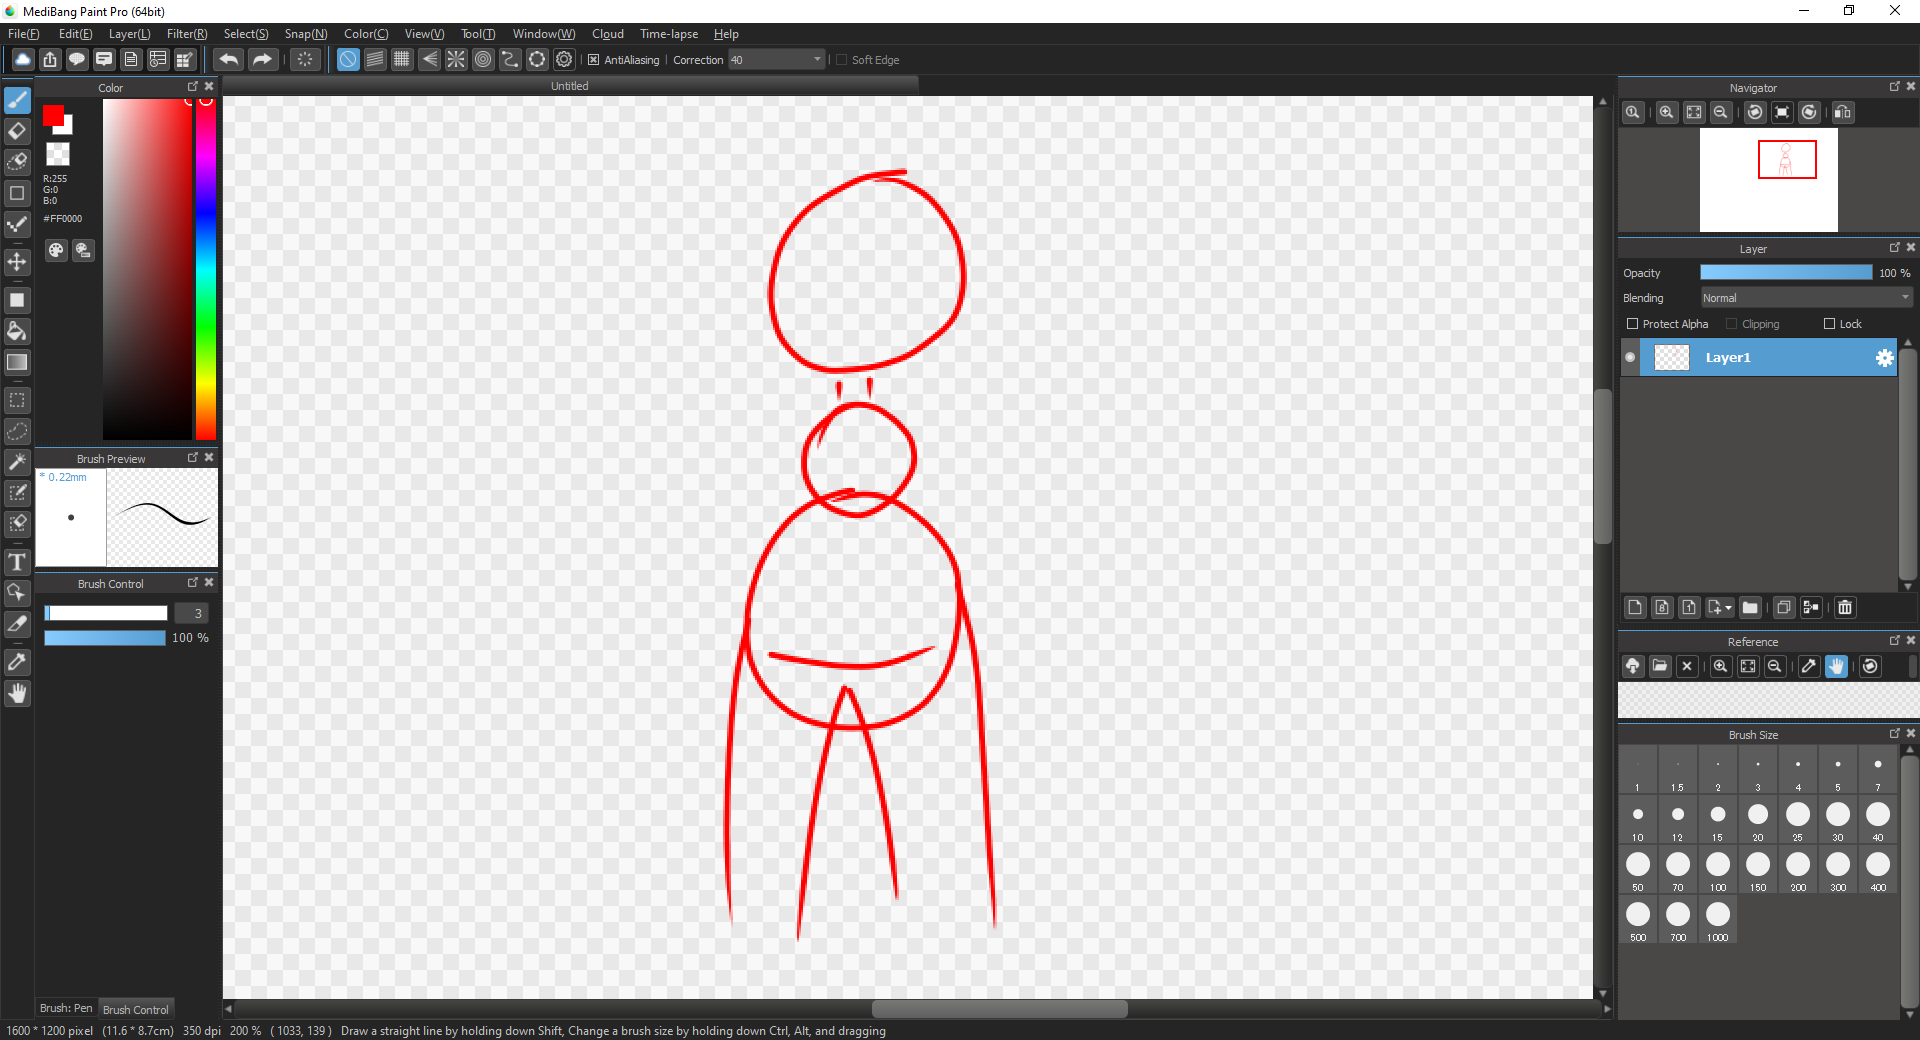This screenshot has height=1040, width=1920.
Task: Select the Gradient tool
Action: click(x=17, y=362)
